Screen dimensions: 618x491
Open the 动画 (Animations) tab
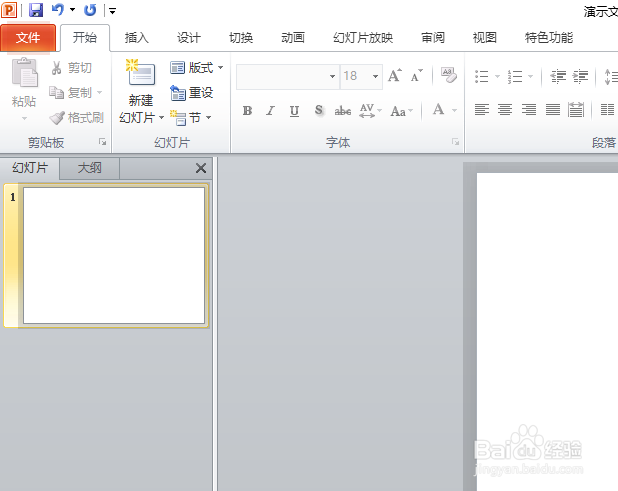(x=293, y=38)
